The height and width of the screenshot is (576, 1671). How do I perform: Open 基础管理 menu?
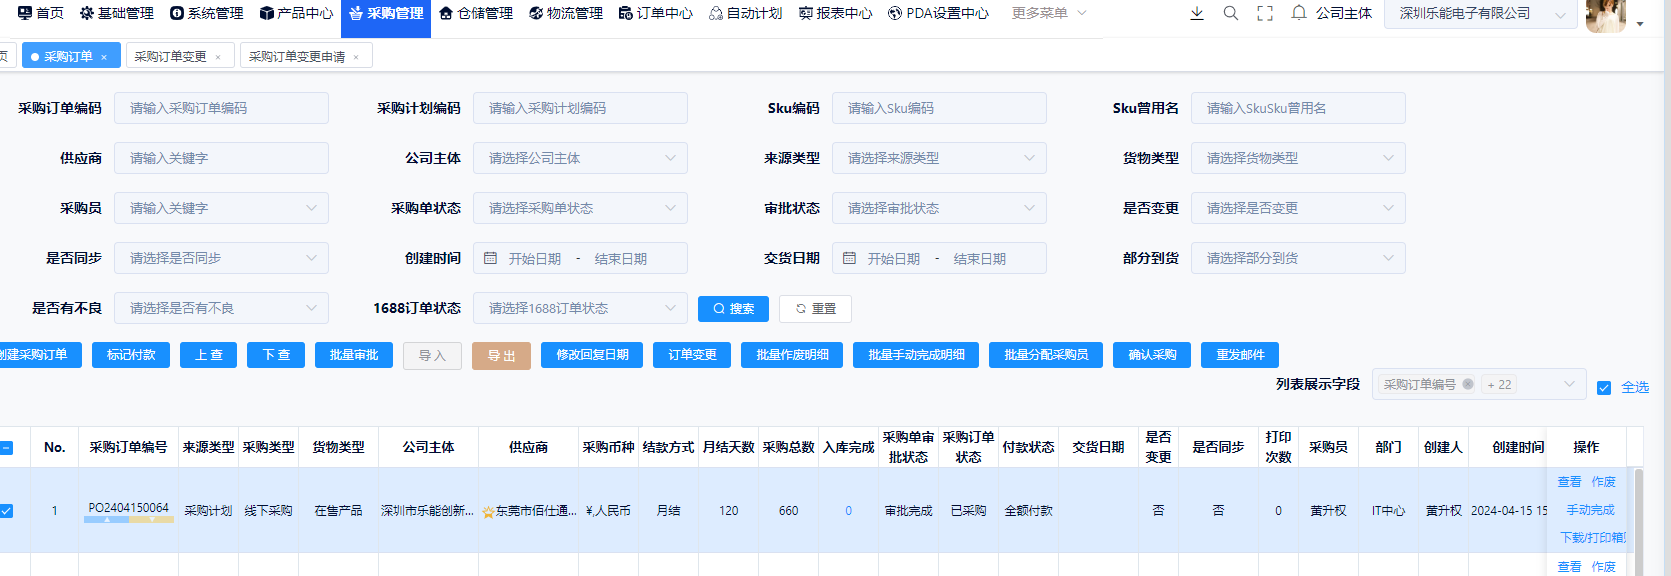click(x=116, y=13)
